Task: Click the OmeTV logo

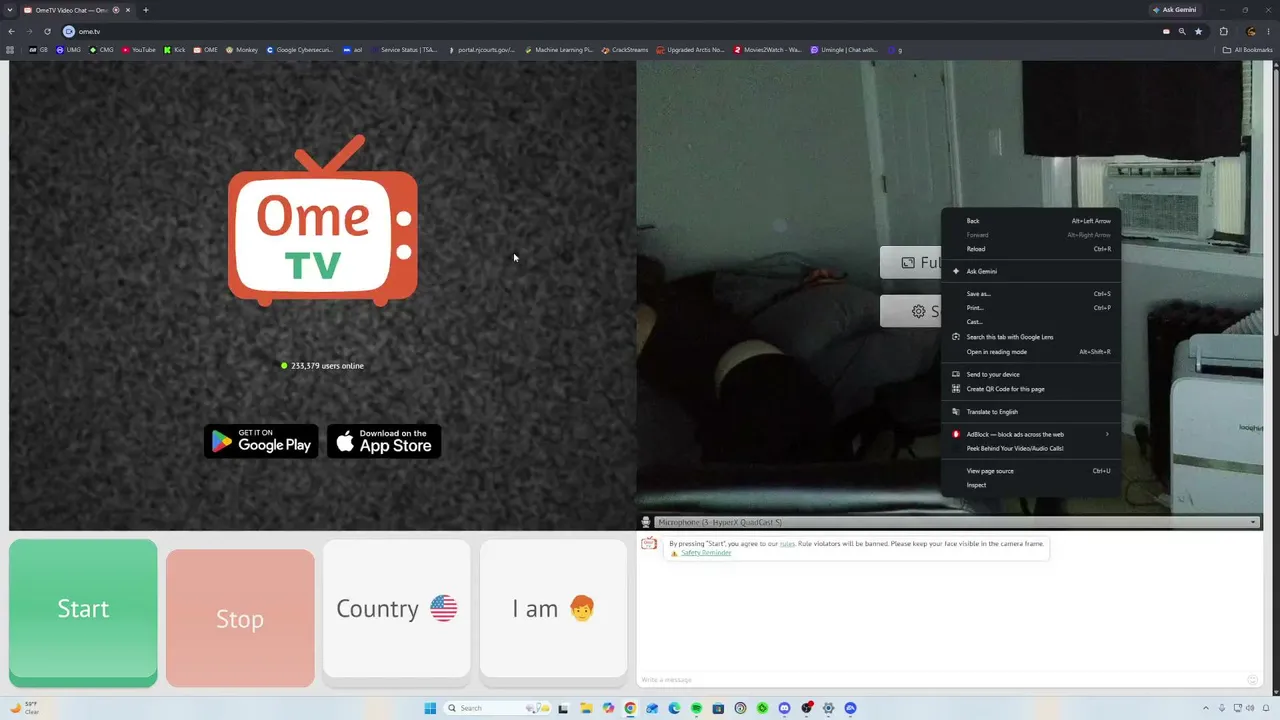Action: [x=323, y=221]
